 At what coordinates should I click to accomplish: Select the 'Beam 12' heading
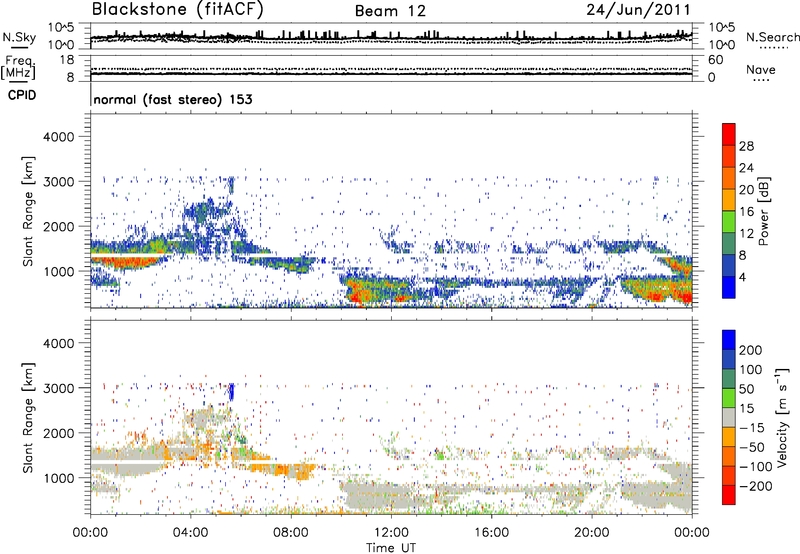click(x=390, y=11)
